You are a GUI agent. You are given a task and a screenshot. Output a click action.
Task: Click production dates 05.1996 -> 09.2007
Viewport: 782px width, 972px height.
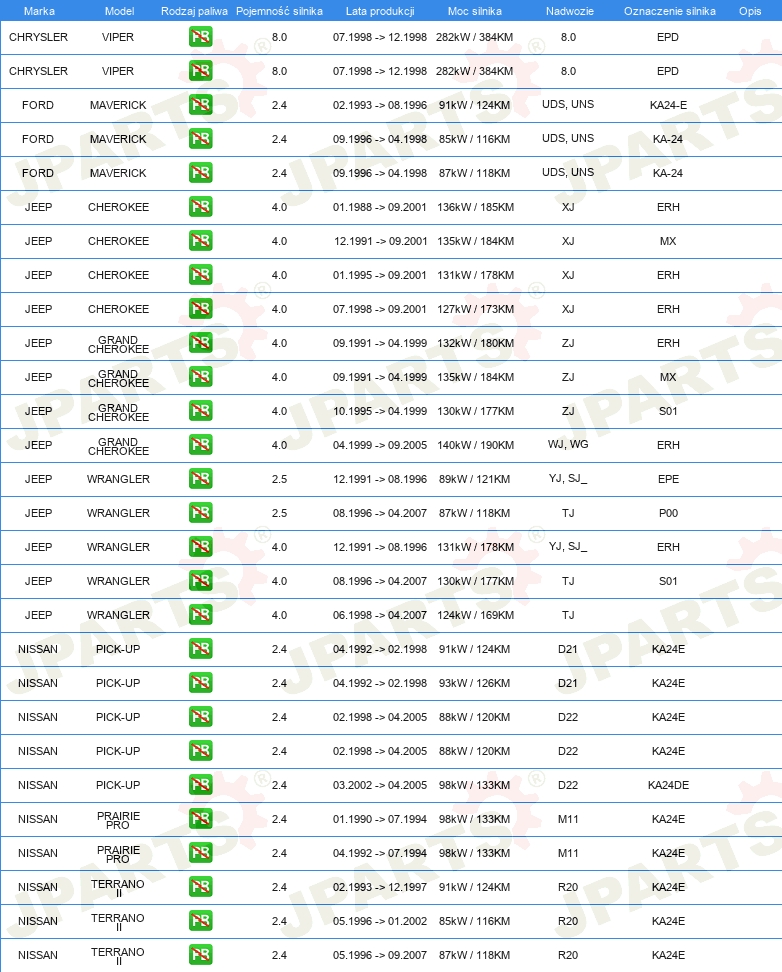380,955
